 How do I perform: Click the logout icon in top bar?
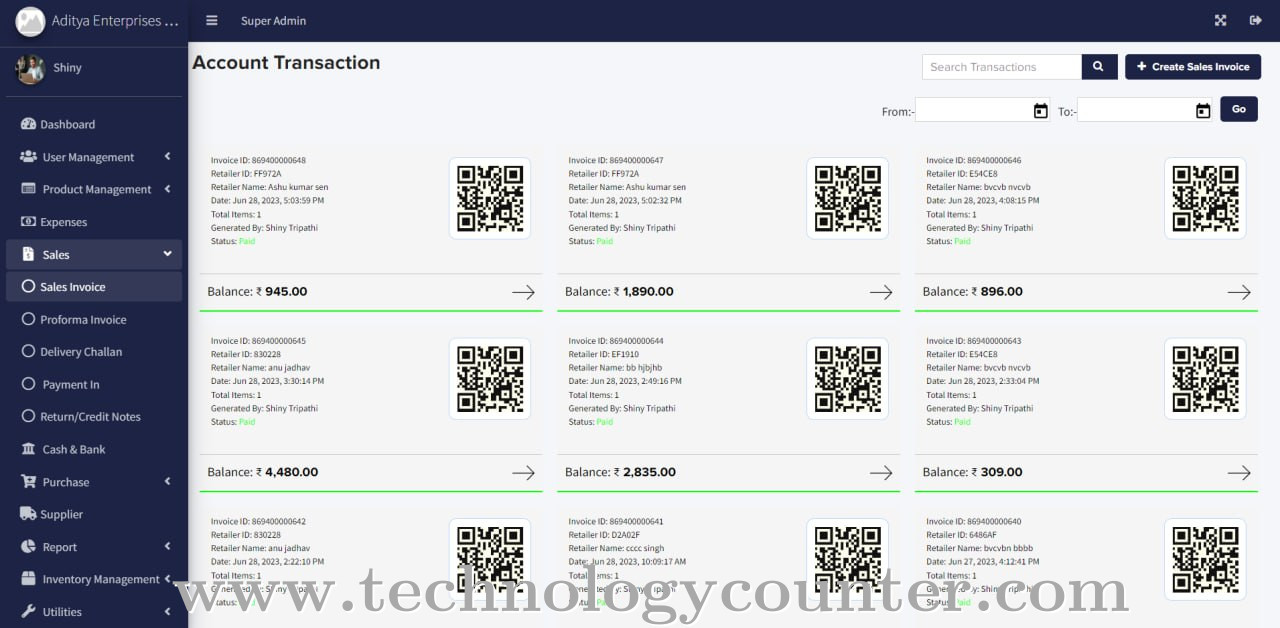pos(1255,21)
